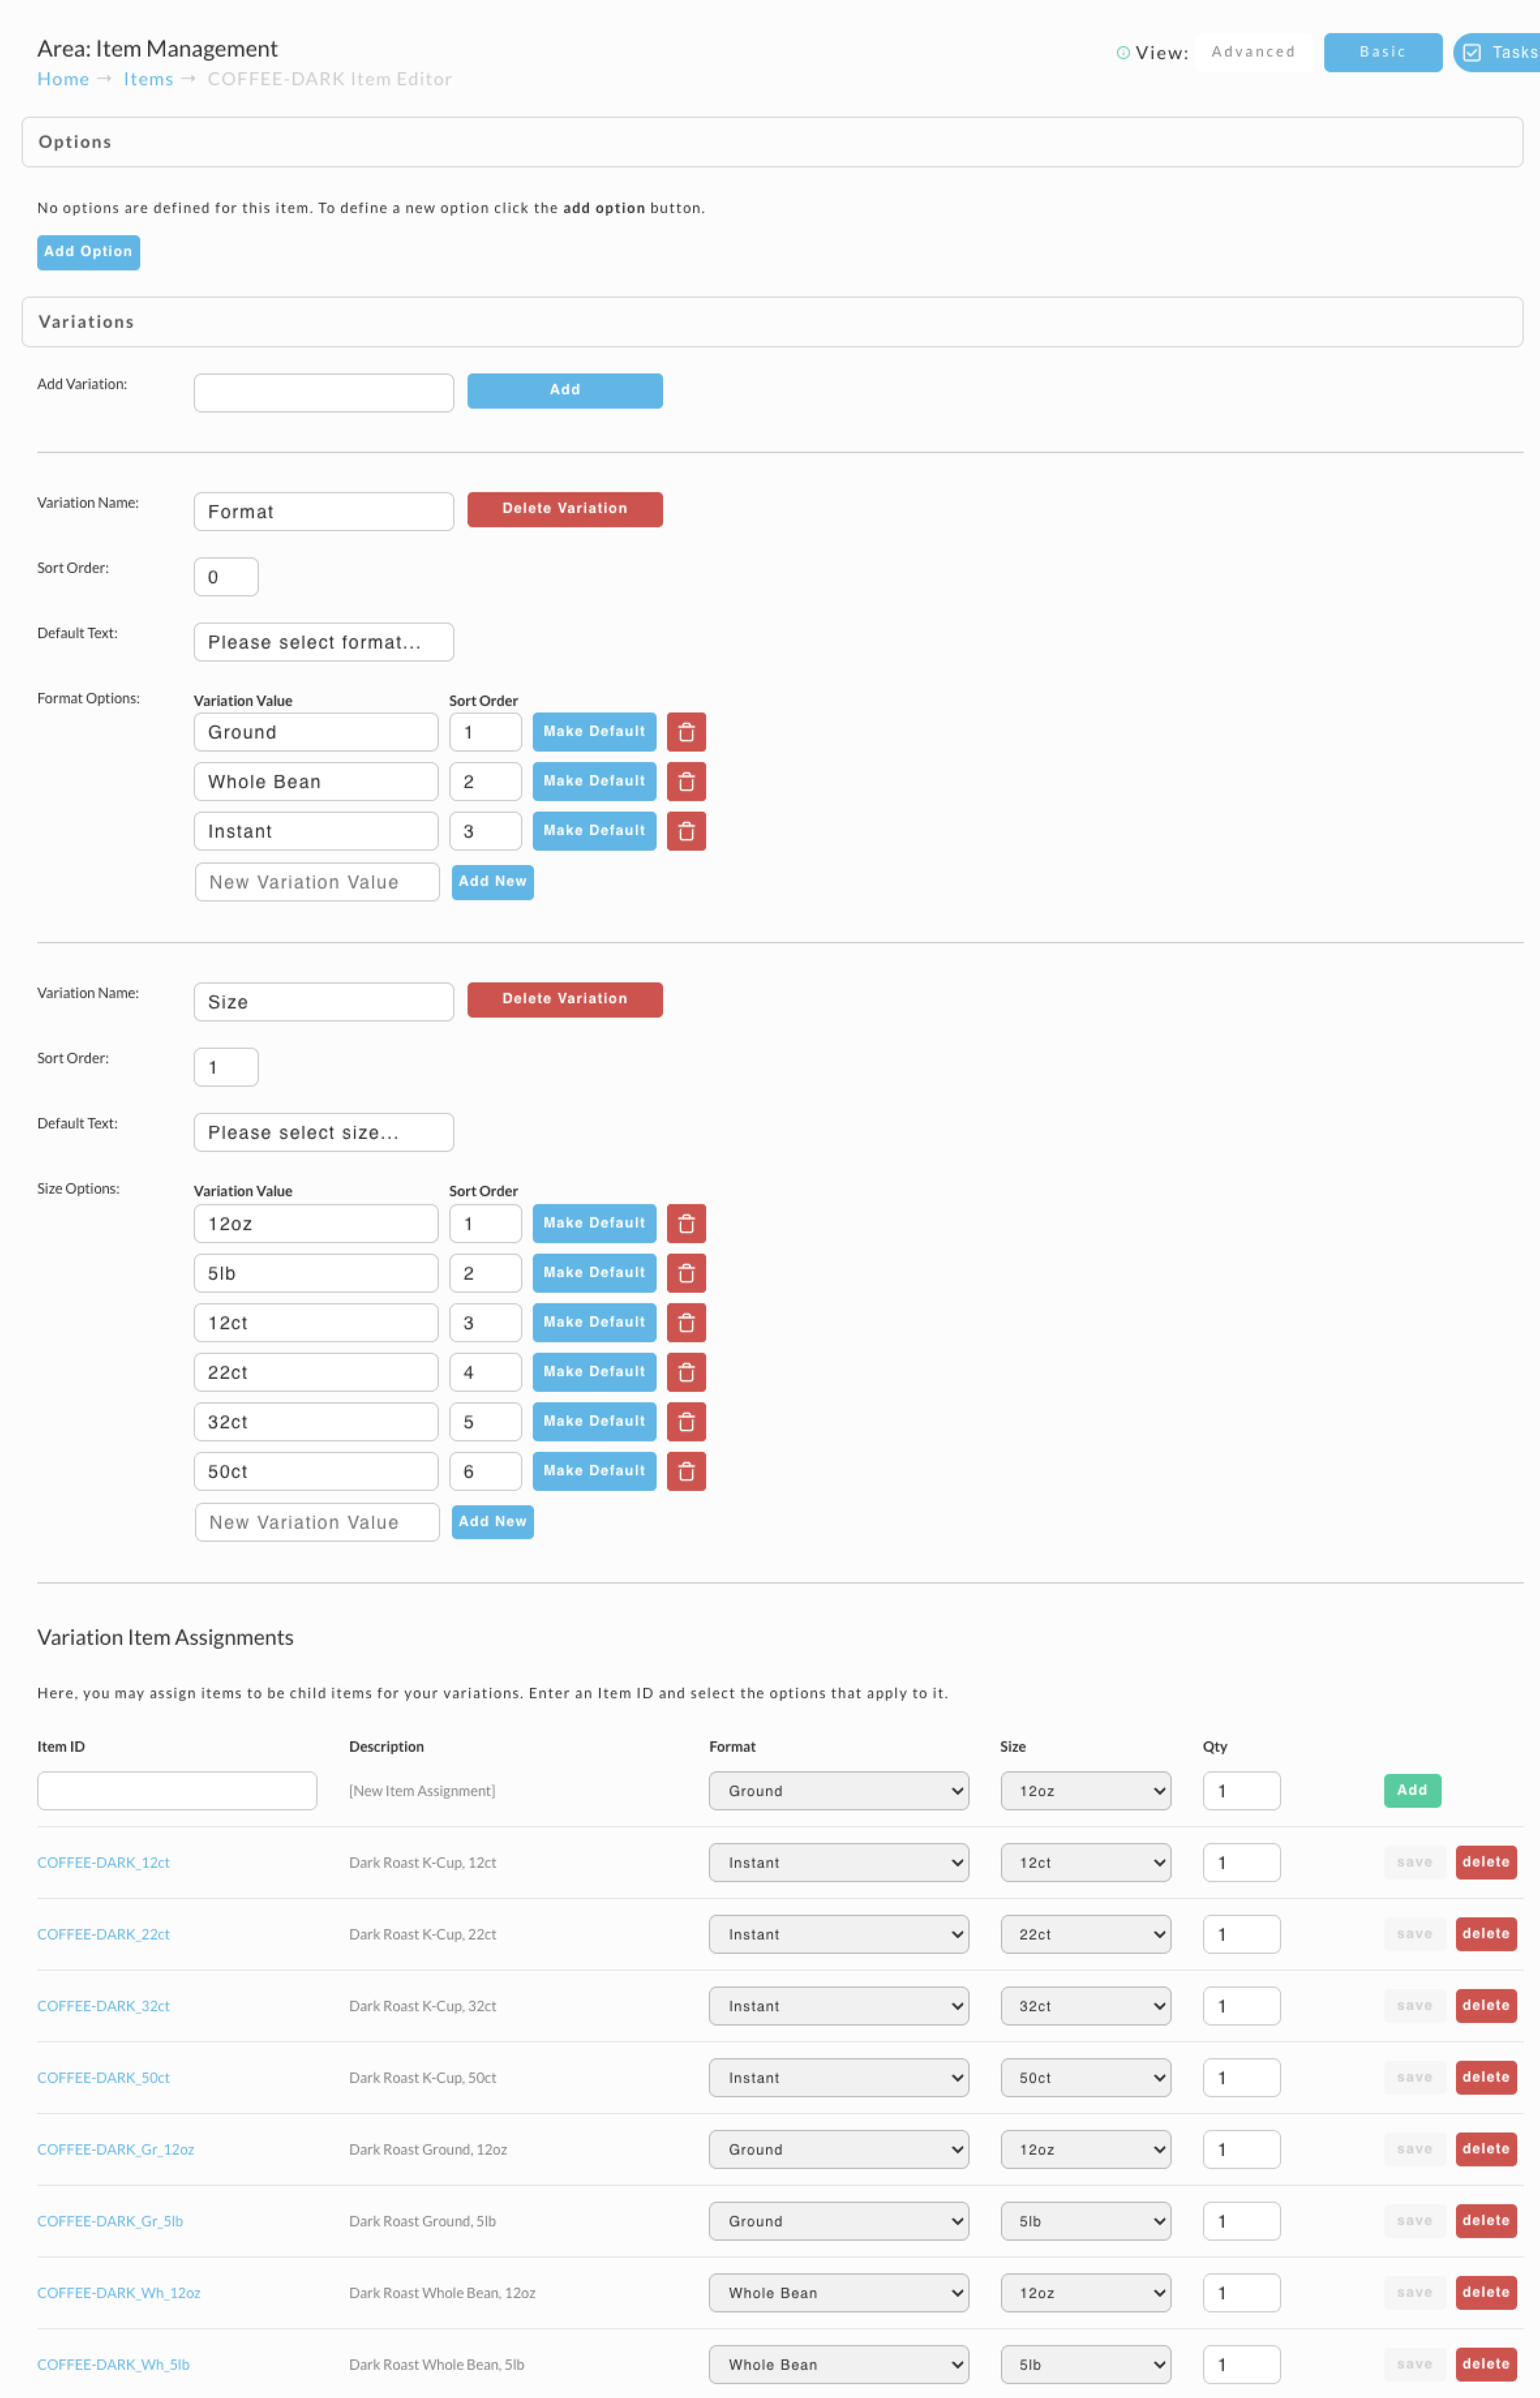The height and width of the screenshot is (2398, 1540).
Task: Go to Home breadcrumb
Action: 63,79
